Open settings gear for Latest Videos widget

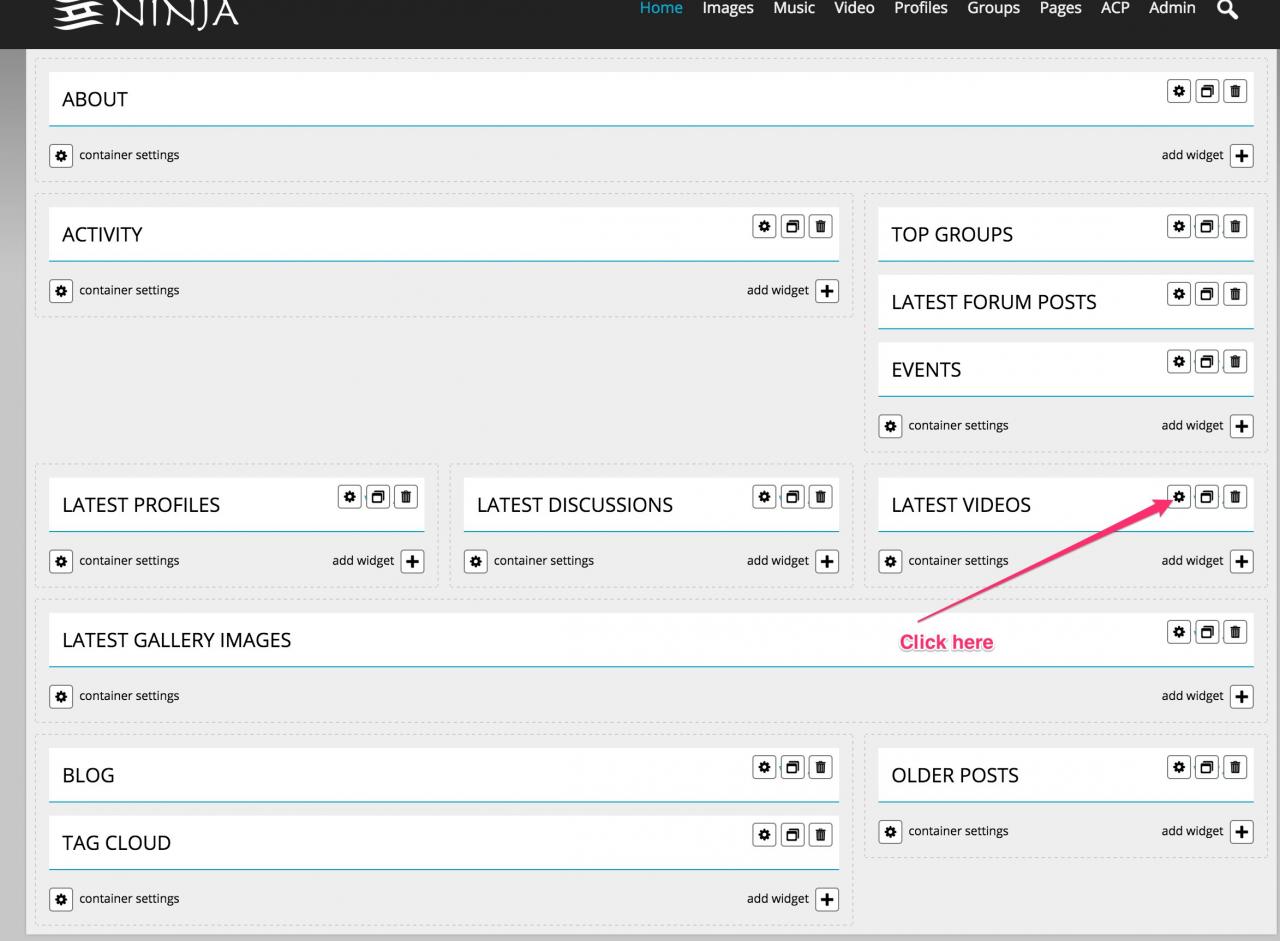[x=1180, y=496]
